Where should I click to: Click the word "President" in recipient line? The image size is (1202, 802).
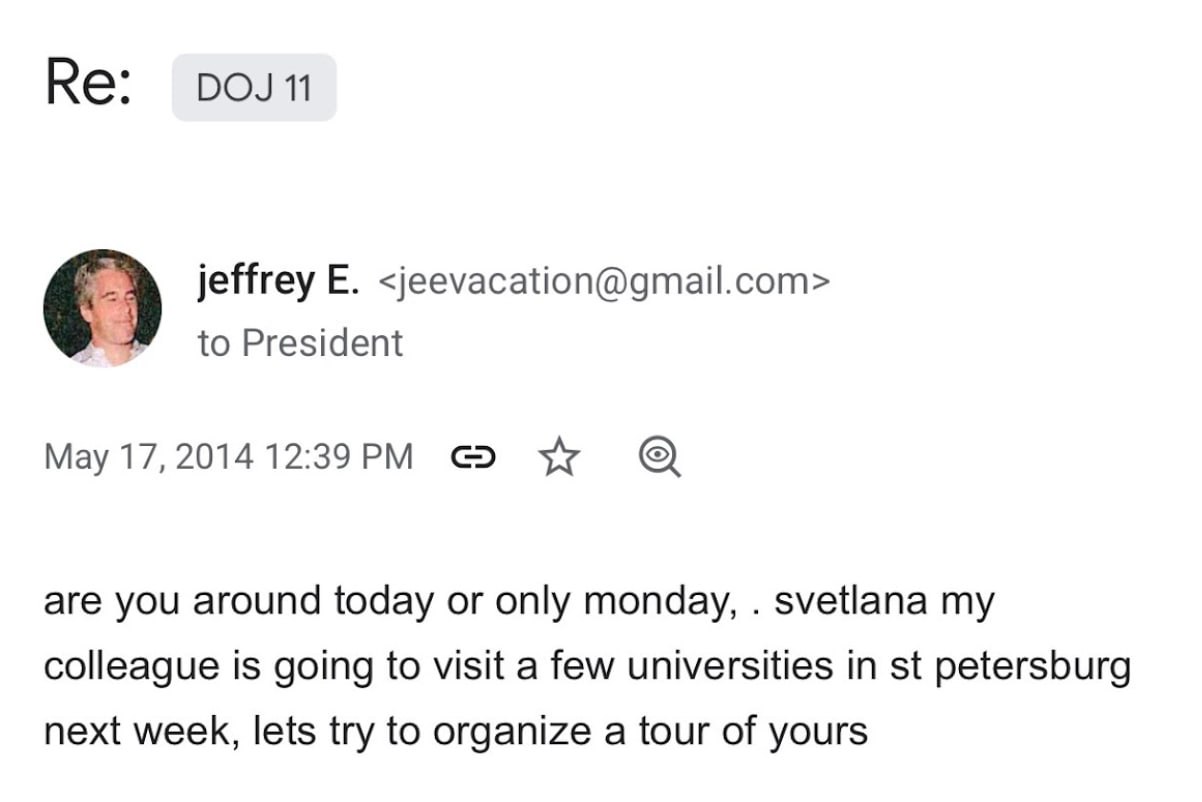pos(322,343)
